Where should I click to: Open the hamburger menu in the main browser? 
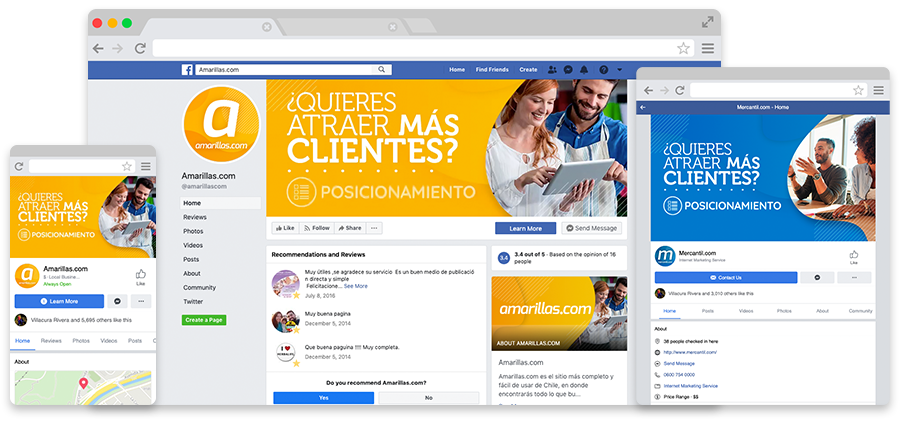[x=708, y=48]
